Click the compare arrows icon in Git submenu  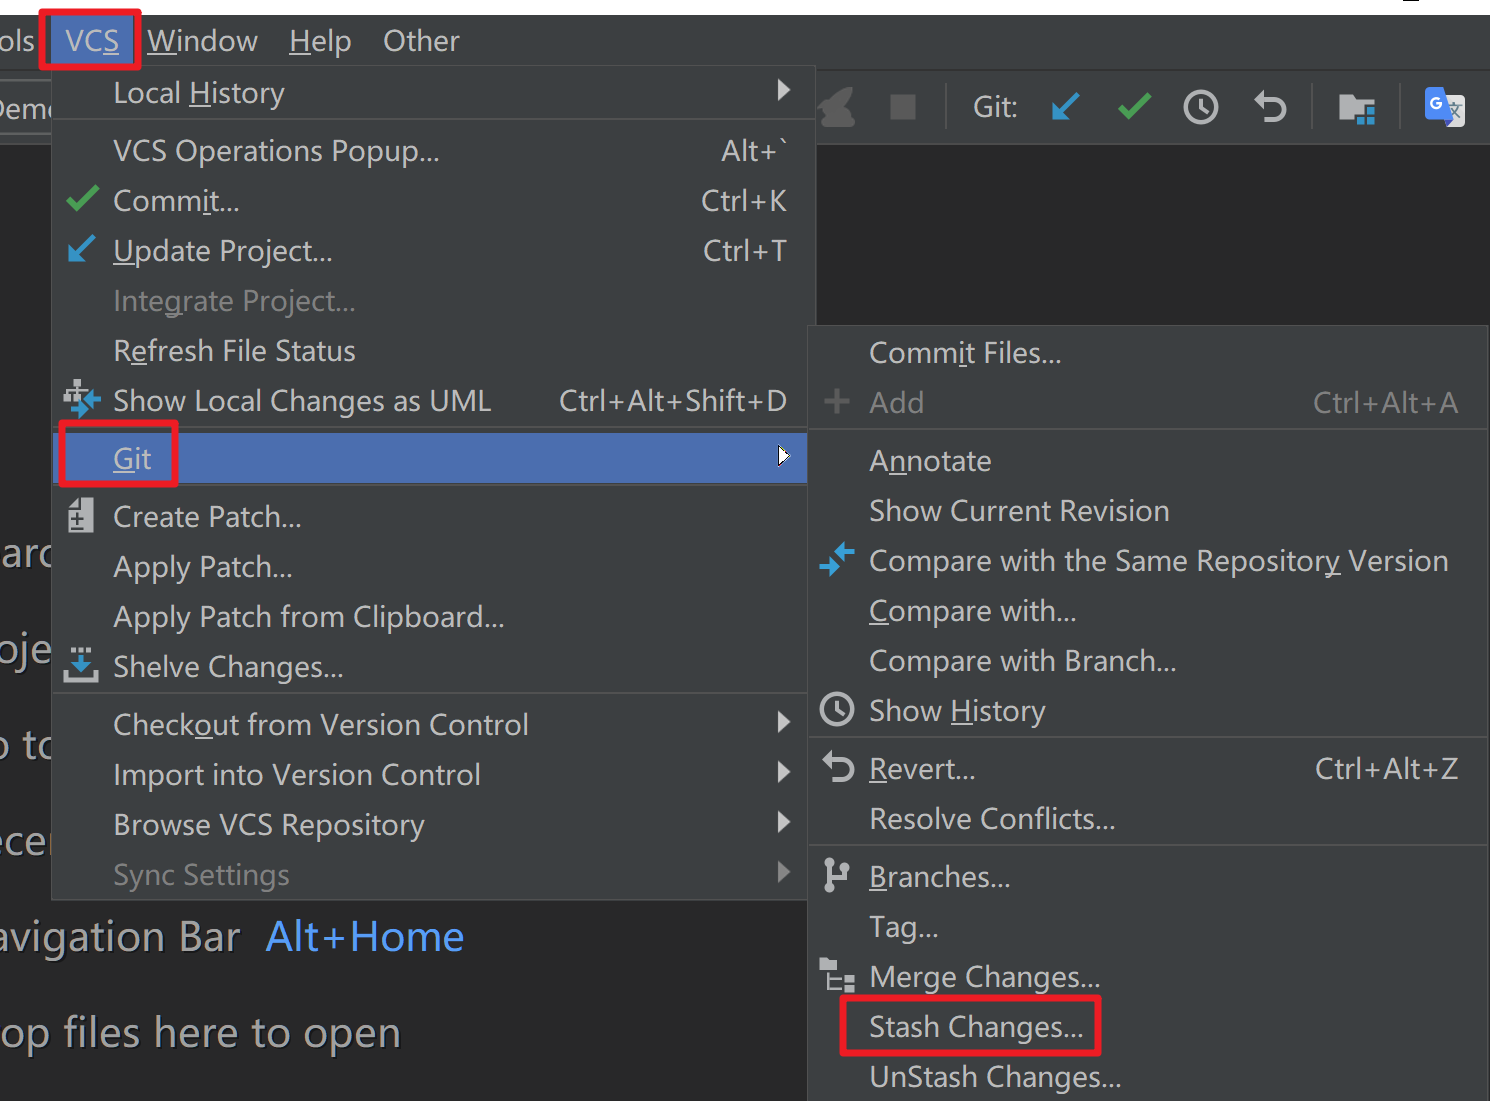[x=837, y=559]
